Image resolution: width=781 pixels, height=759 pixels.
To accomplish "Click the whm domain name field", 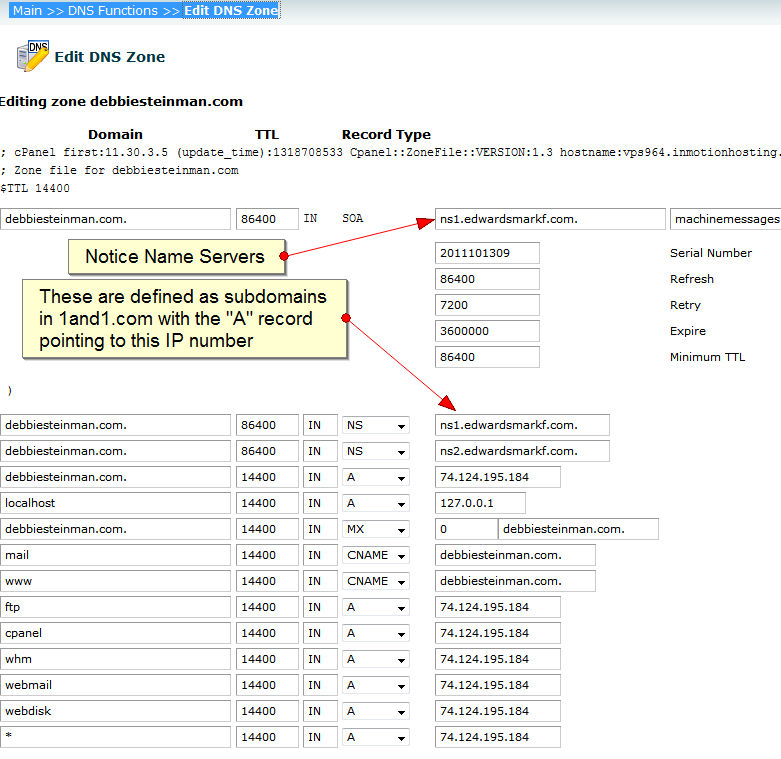I will (x=115, y=659).
